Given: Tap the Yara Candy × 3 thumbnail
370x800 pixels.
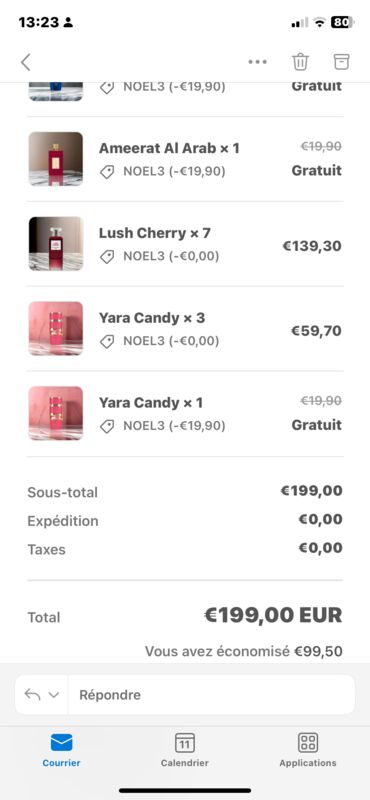Looking at the screenshot, I should tap(56, 328).
